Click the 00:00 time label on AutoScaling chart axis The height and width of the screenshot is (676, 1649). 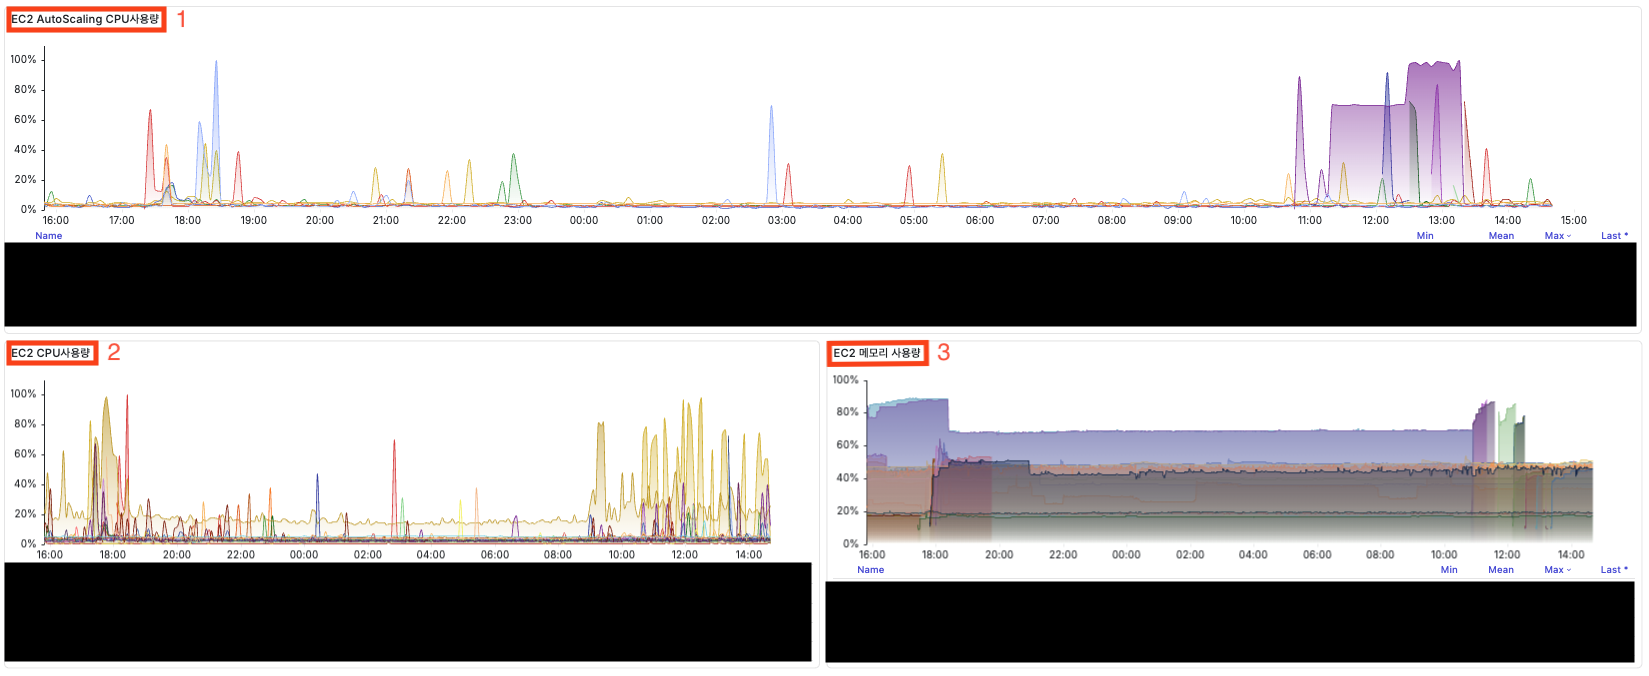coord(584,220)
